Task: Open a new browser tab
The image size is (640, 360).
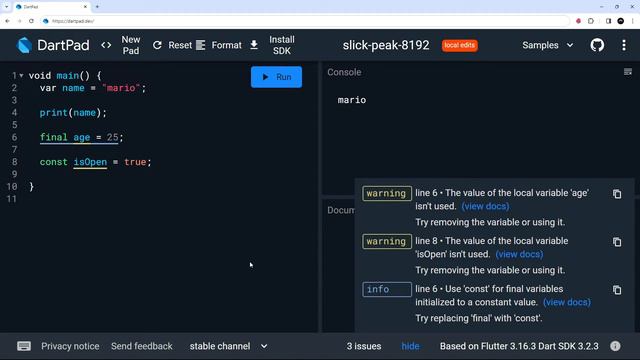Action: click(x=97, y=7)
